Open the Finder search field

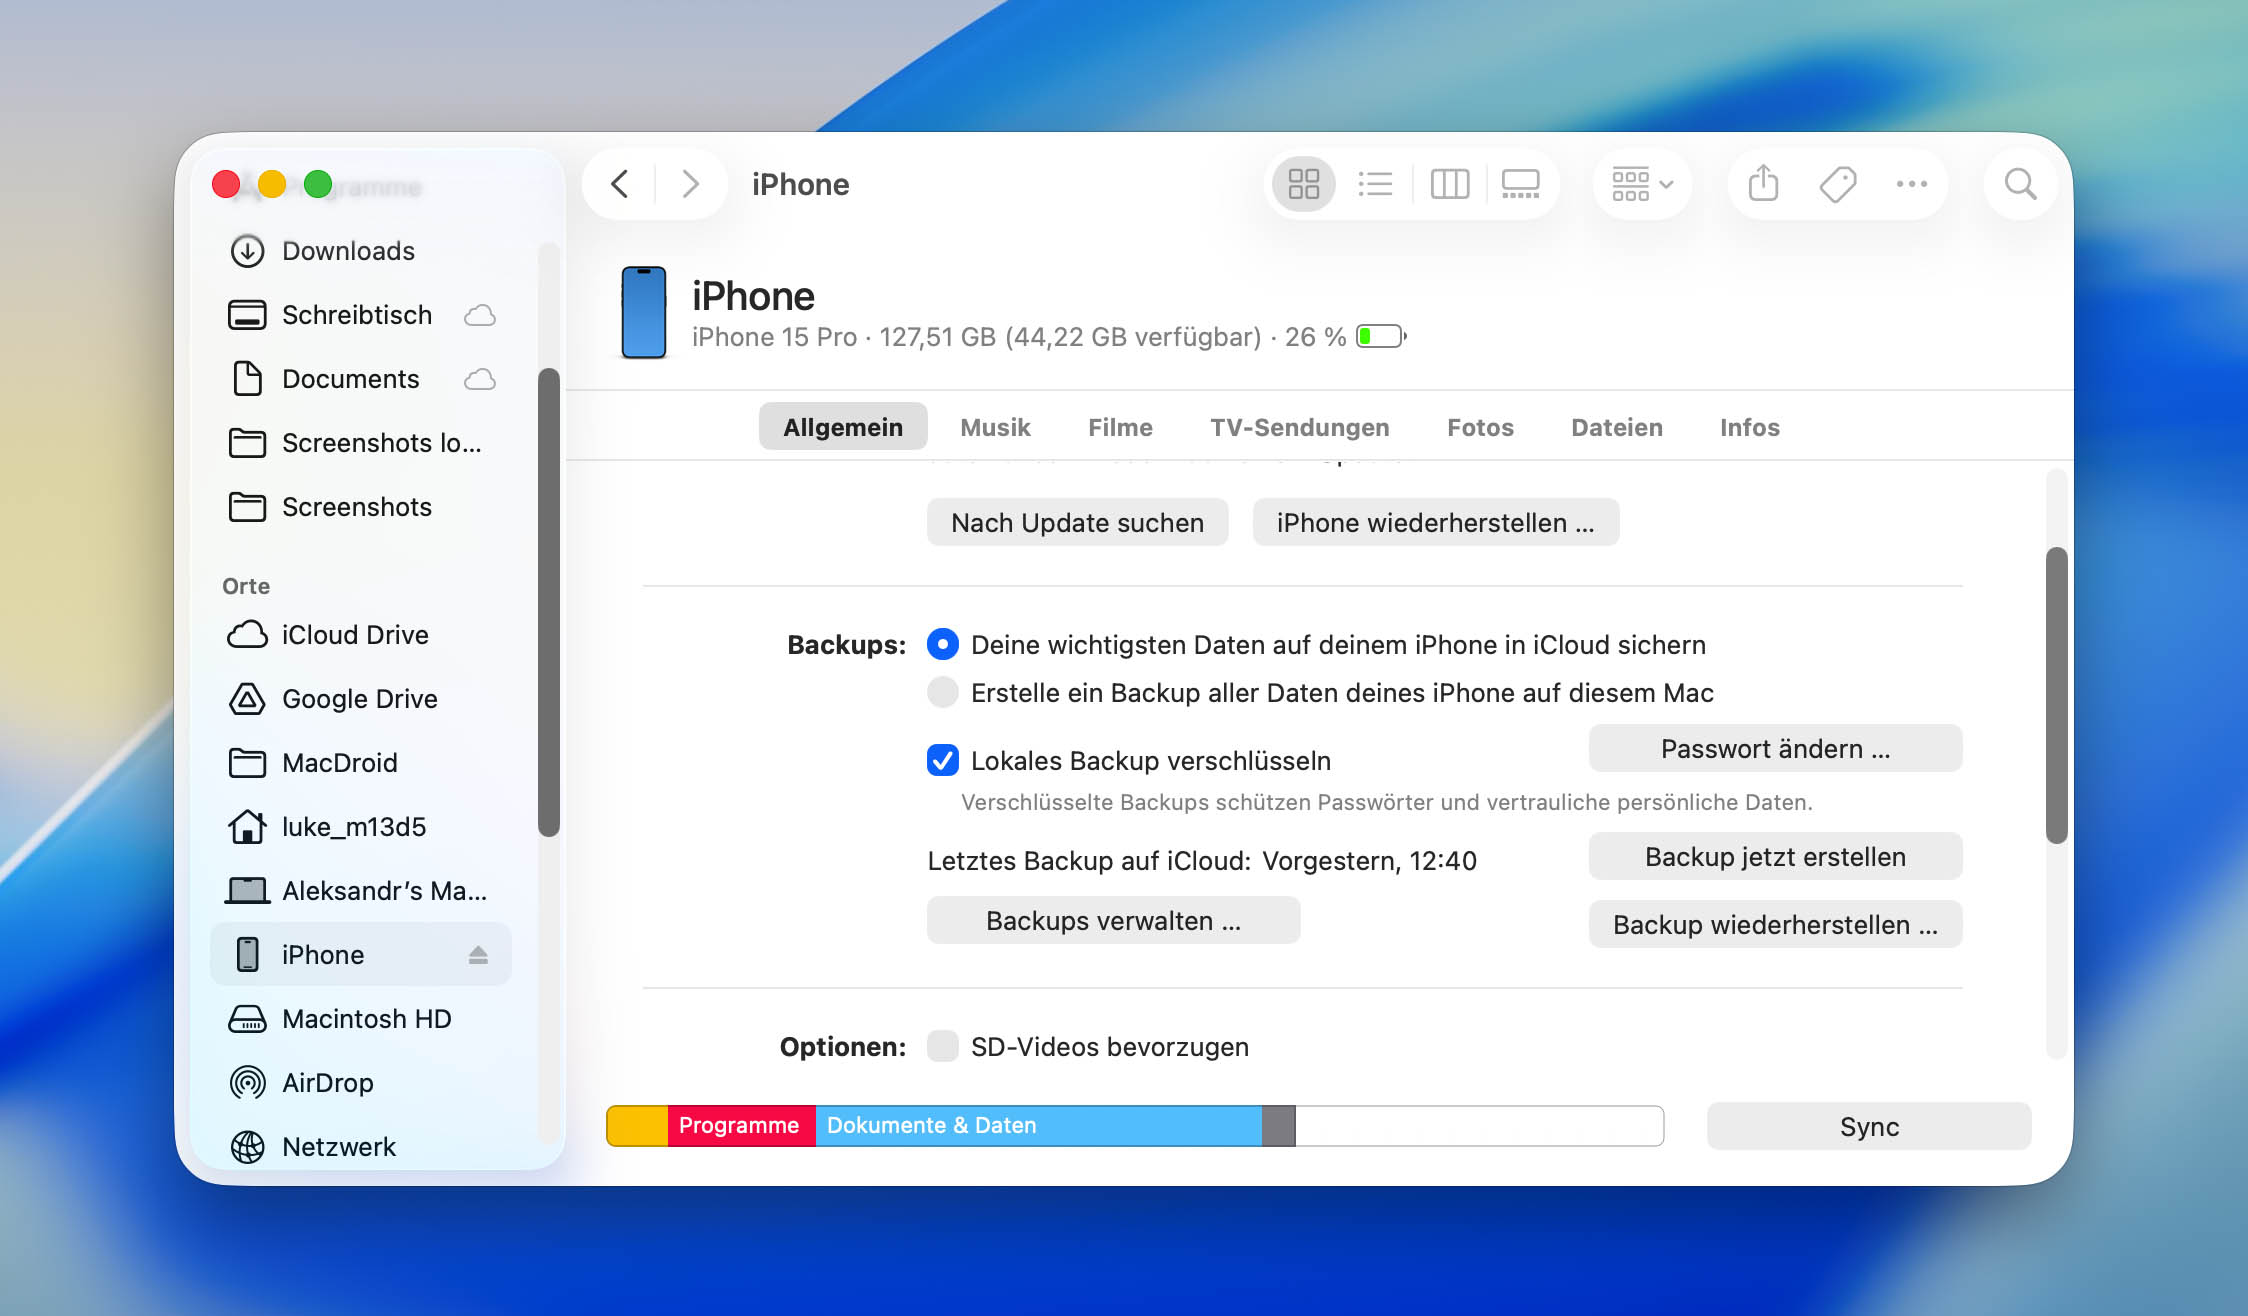[x=2020, y=184]
